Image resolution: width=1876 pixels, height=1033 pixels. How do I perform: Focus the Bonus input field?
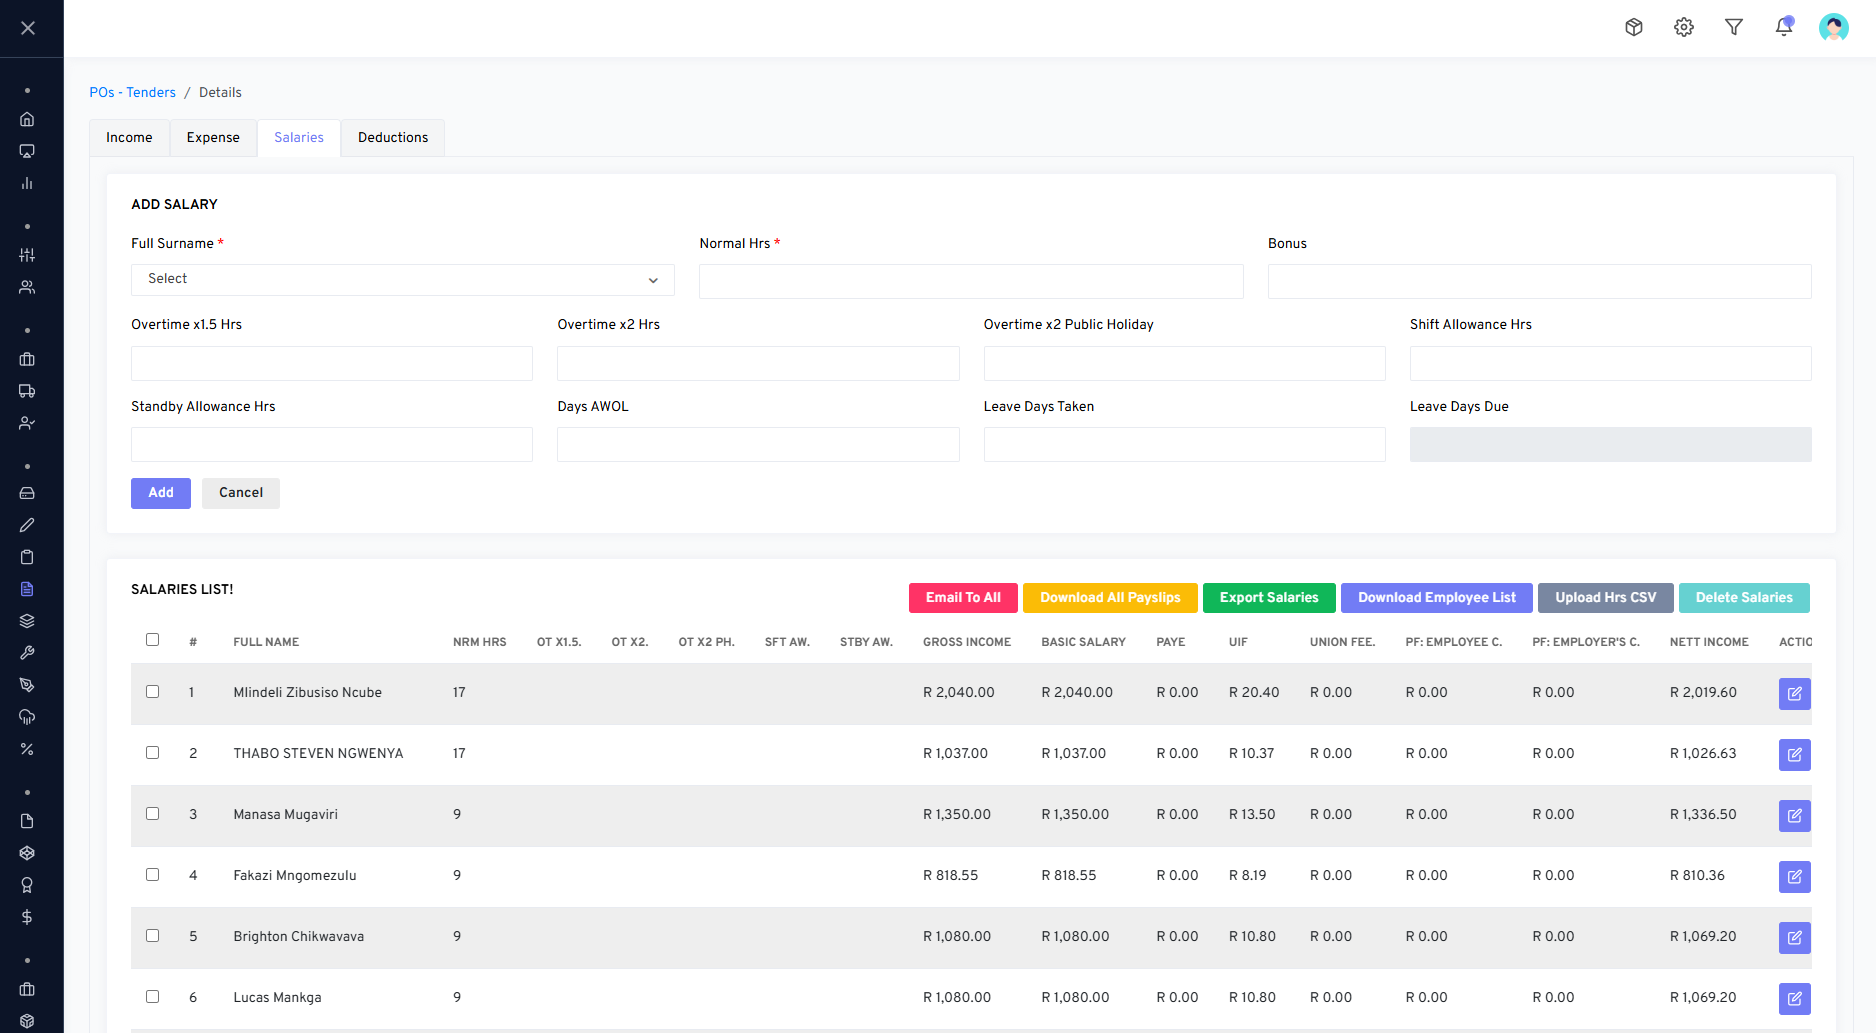(1540, 281)
